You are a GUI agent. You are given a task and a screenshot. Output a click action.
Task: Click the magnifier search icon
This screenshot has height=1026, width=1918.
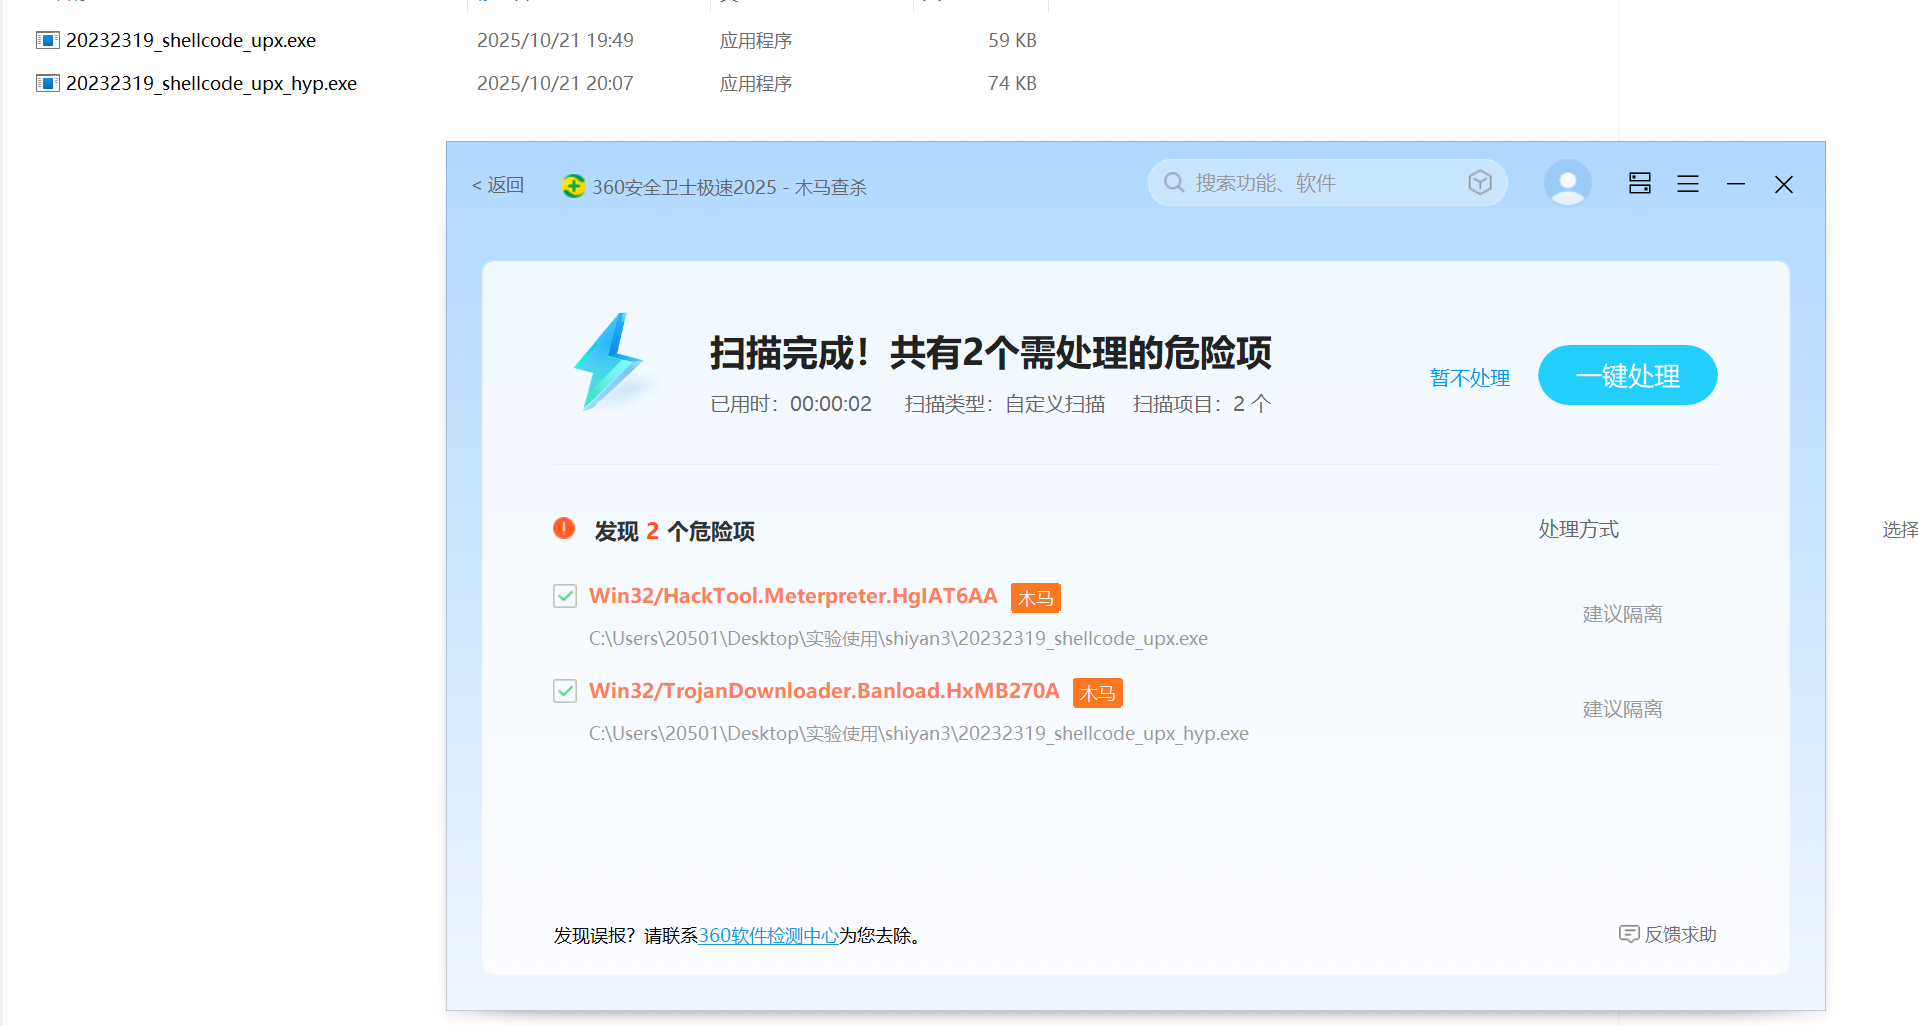(1174, 183)
